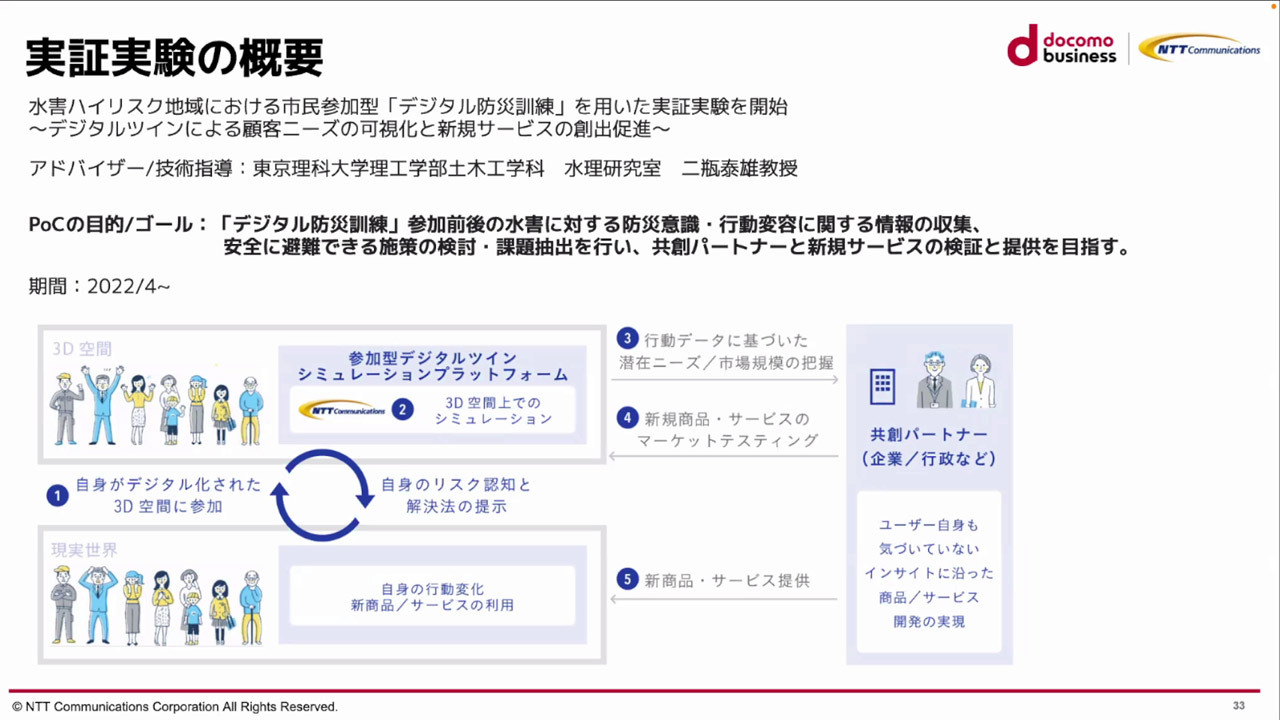Click the people illustration in 3D 空間 panel
The width and height of the screenshot is (1280, 720).
pyautogui.click(x=157, y=404)
